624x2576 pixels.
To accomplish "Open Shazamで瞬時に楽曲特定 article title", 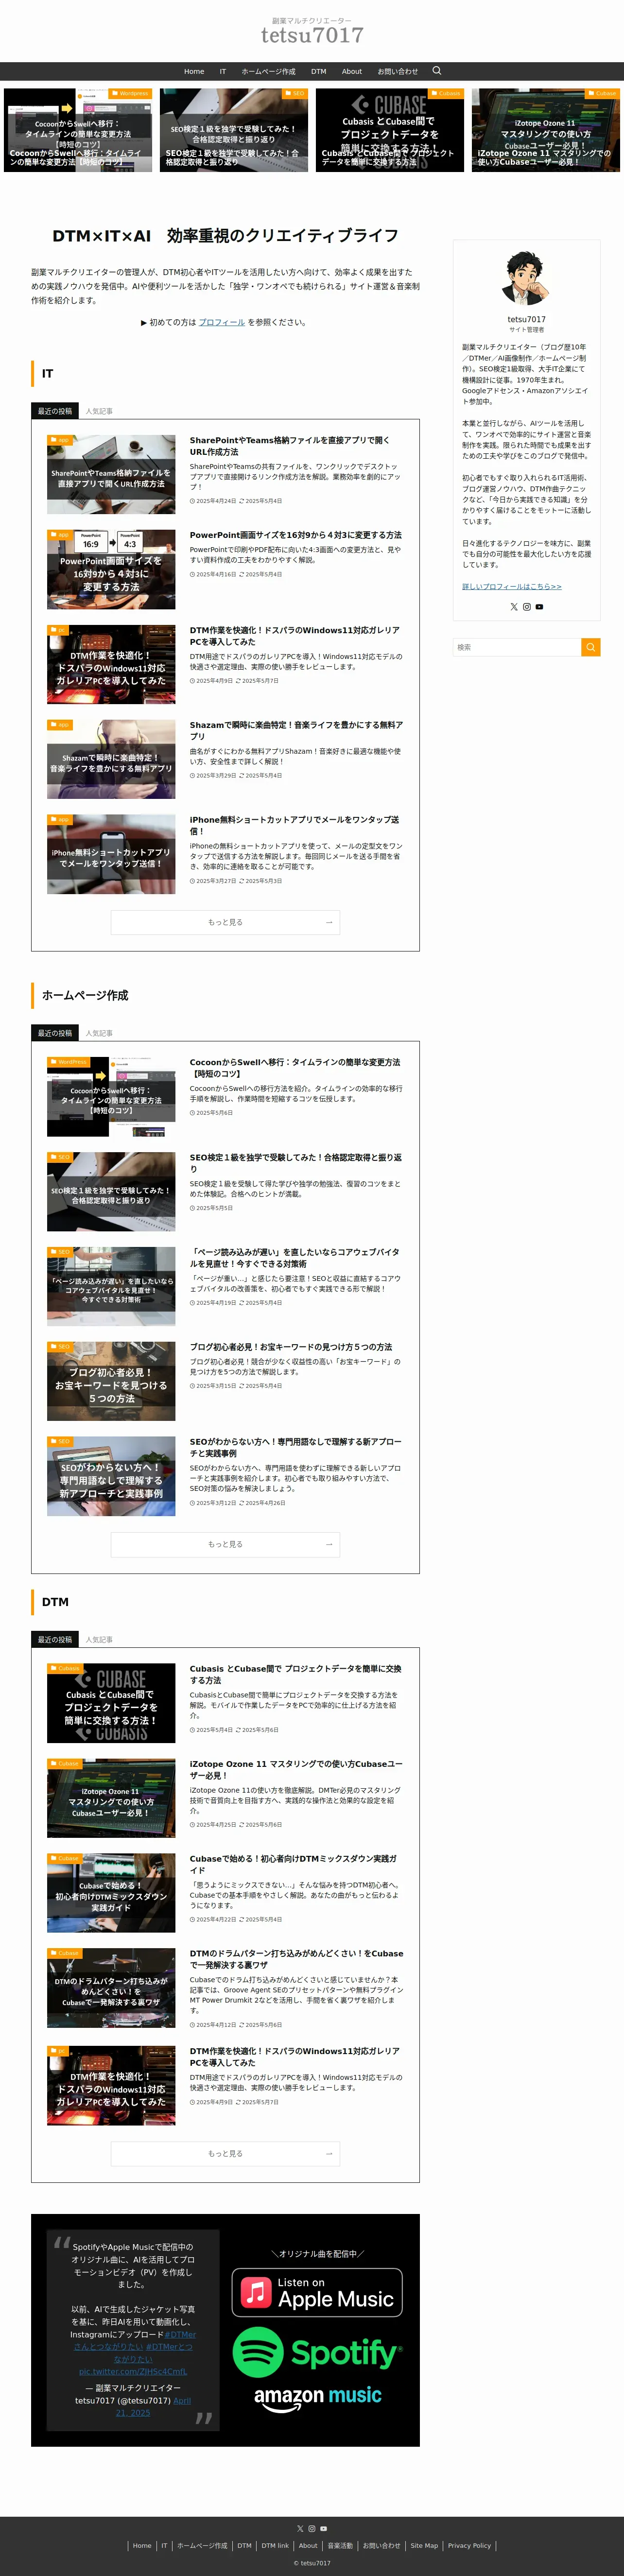I will [x=297, y=730].
